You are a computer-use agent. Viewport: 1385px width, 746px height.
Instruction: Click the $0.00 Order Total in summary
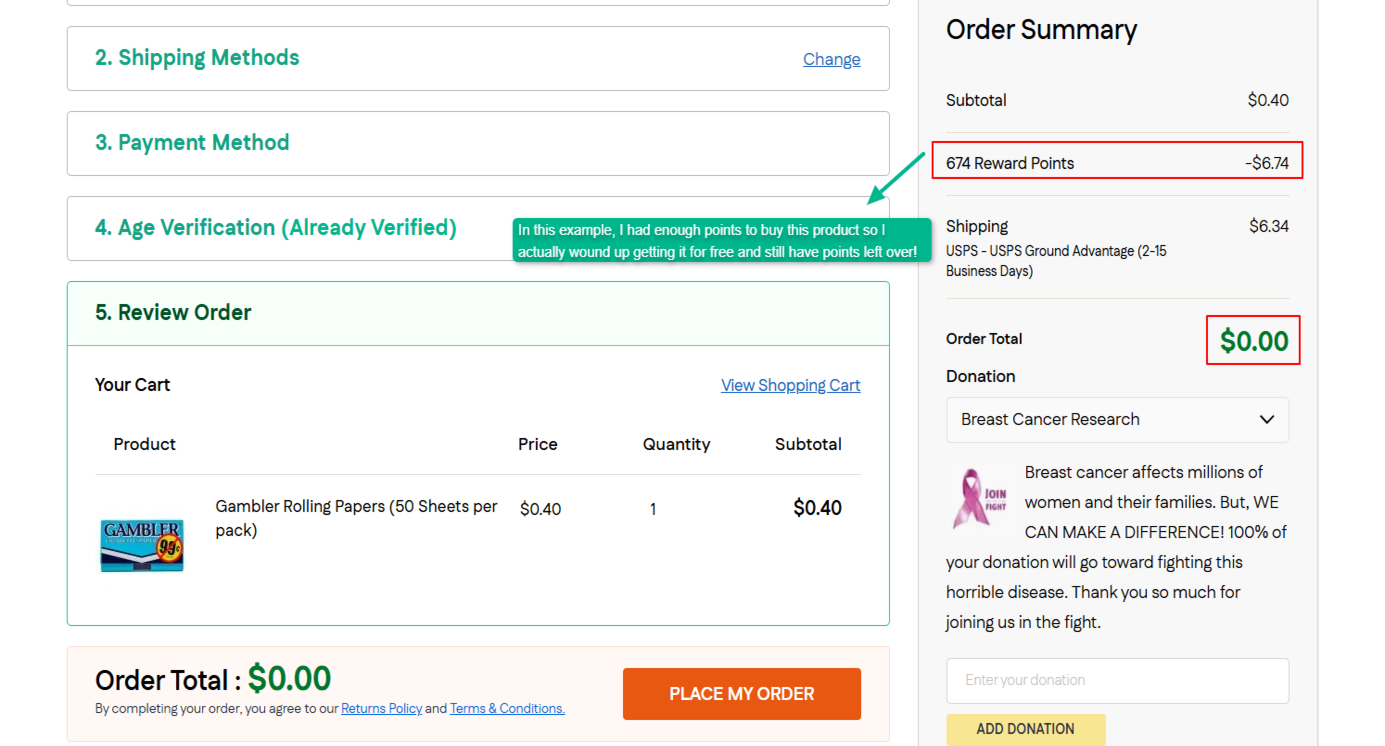(1253, 340)
